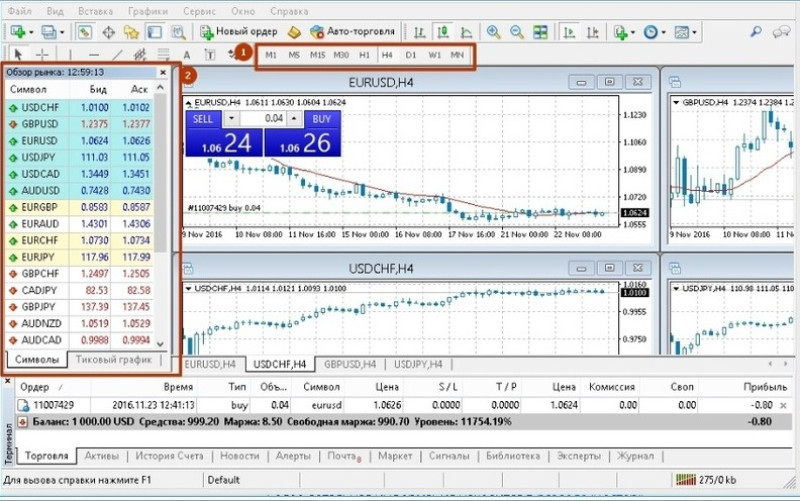
Task: Switch to the GBPUSD,H4 chart tab
Action: tap(350, 364)
